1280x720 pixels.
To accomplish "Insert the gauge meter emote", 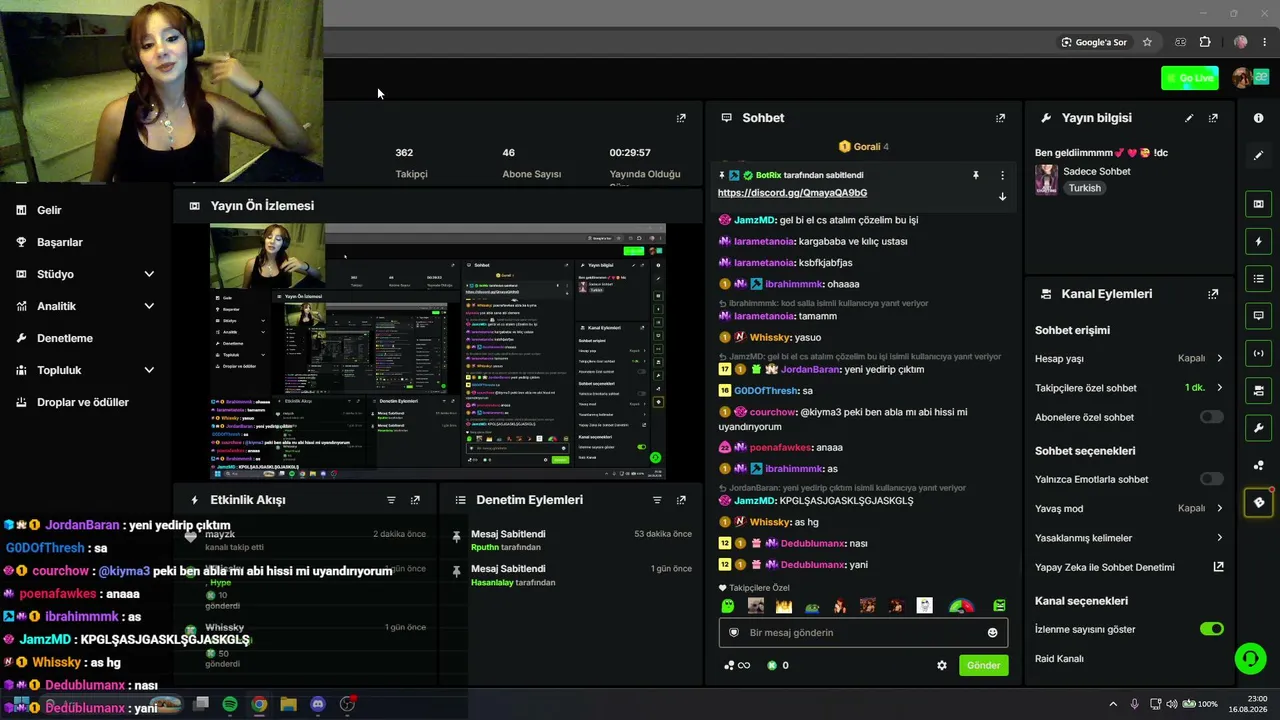I will click(961, 606).
